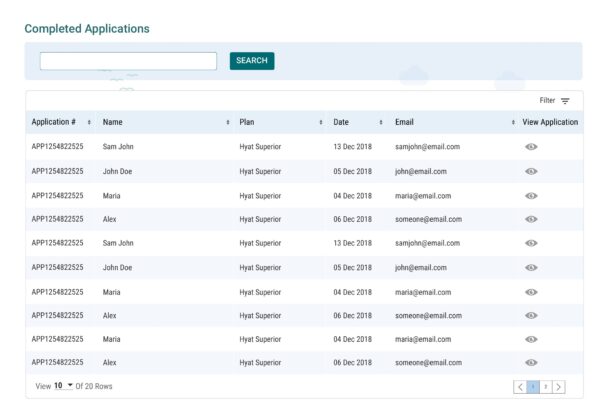Click the last Maria name cell
The image size is (600, 400).
click(111, 339)
